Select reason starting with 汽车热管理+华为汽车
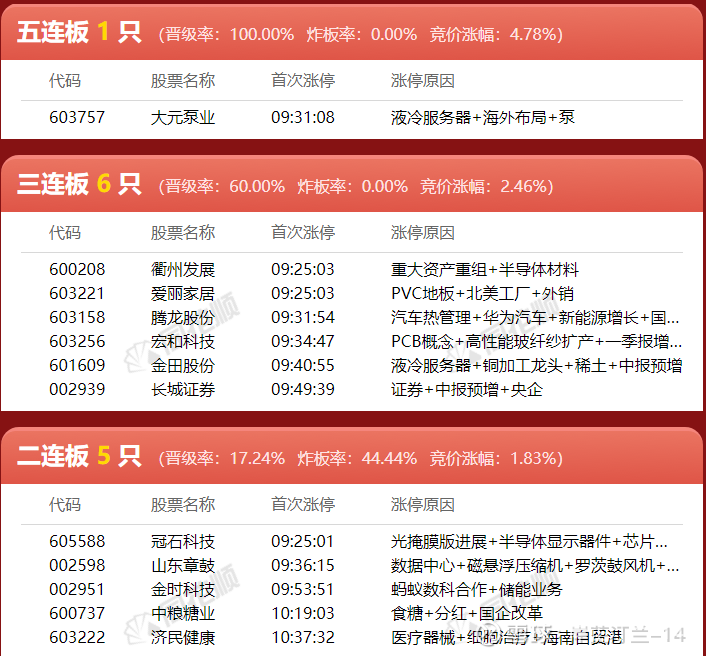 tap(535, 317)
